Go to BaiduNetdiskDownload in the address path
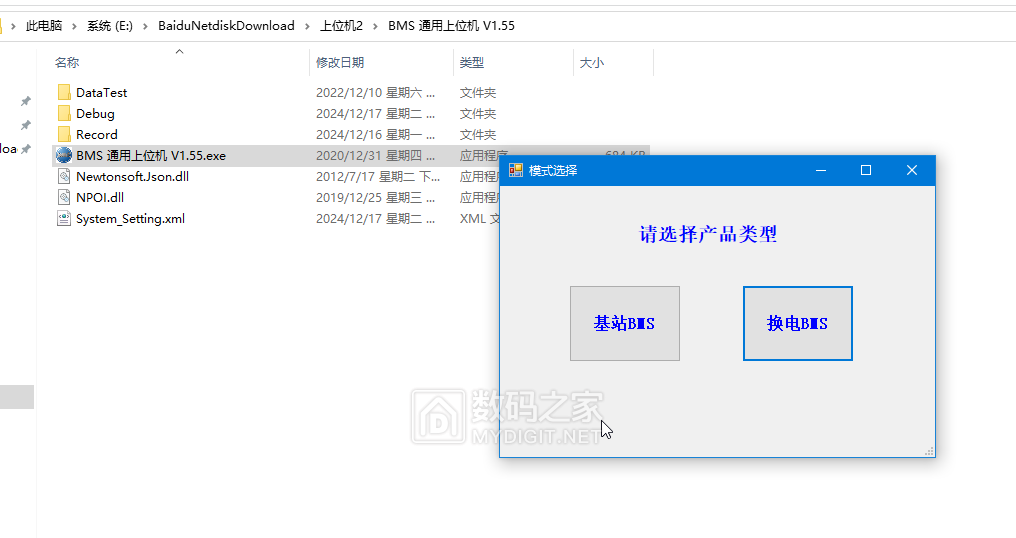This screenshot has height=538, width=1016. pyautogui.click(x=226, y=26)
